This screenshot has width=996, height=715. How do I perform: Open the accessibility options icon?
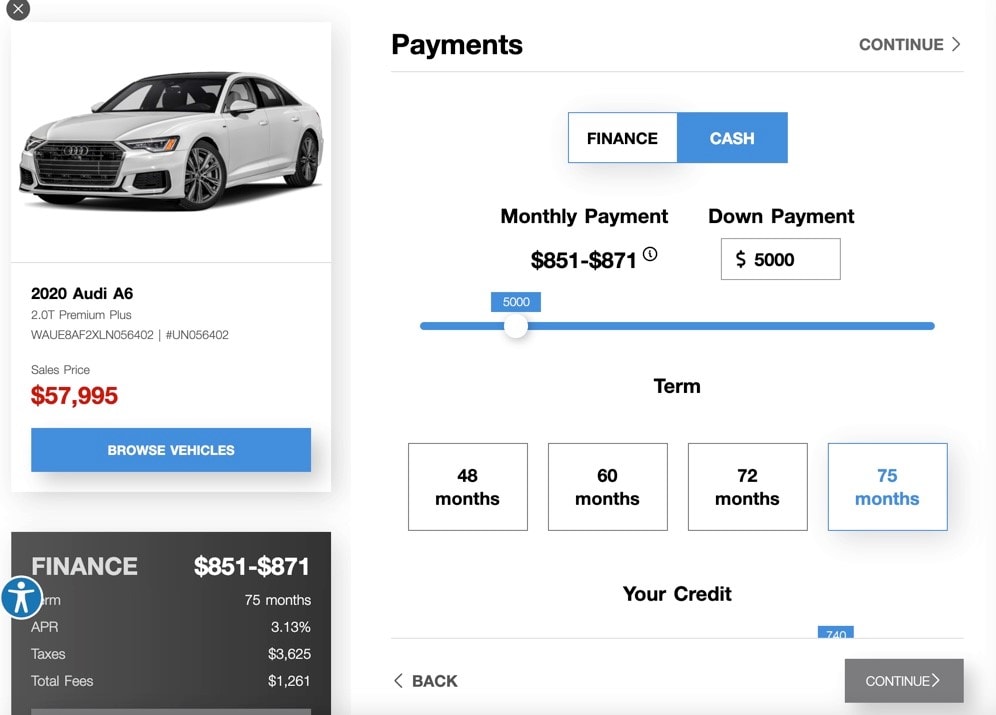point(21,597)
